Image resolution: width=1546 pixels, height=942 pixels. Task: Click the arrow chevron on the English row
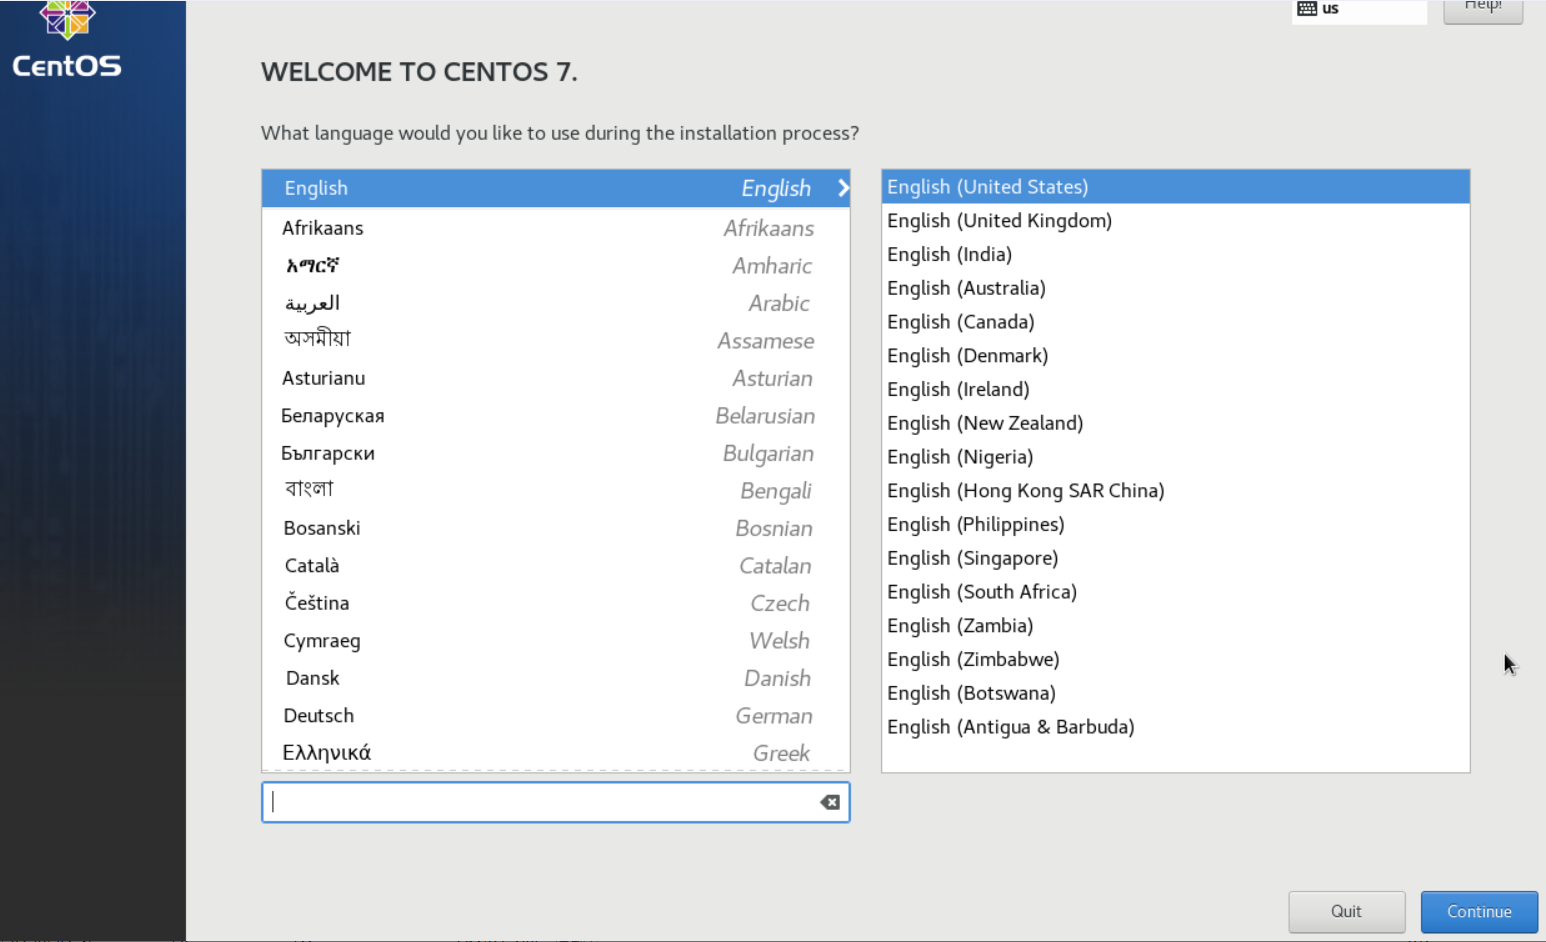(843, 188)
